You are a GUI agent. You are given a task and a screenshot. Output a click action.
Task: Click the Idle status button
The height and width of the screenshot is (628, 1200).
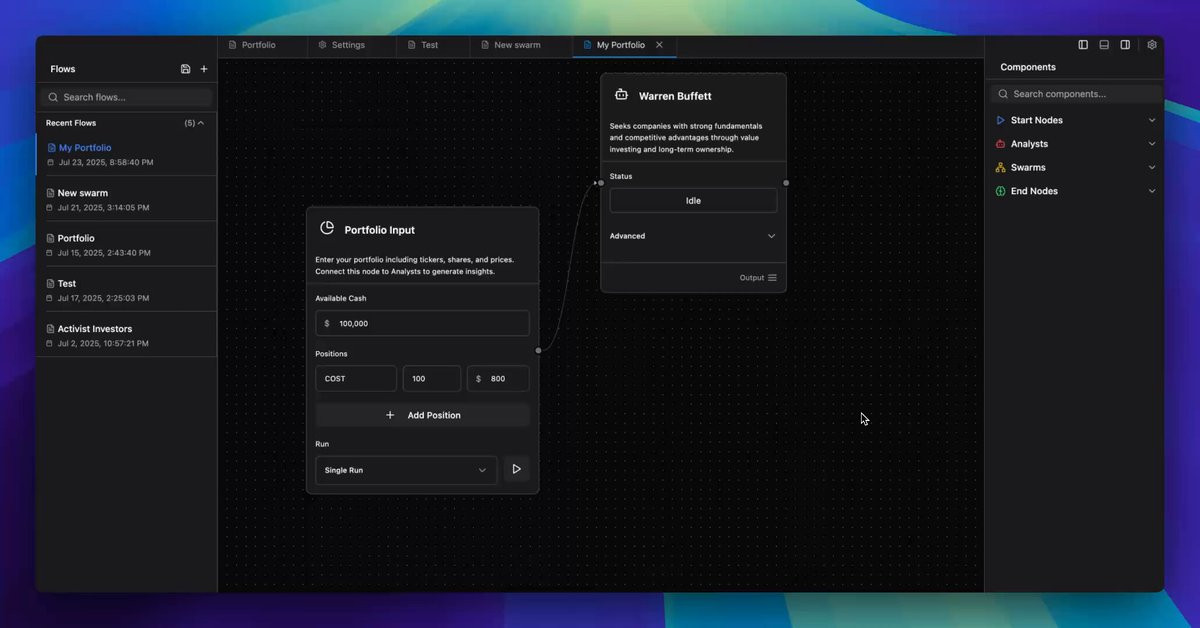coord(693,200)
